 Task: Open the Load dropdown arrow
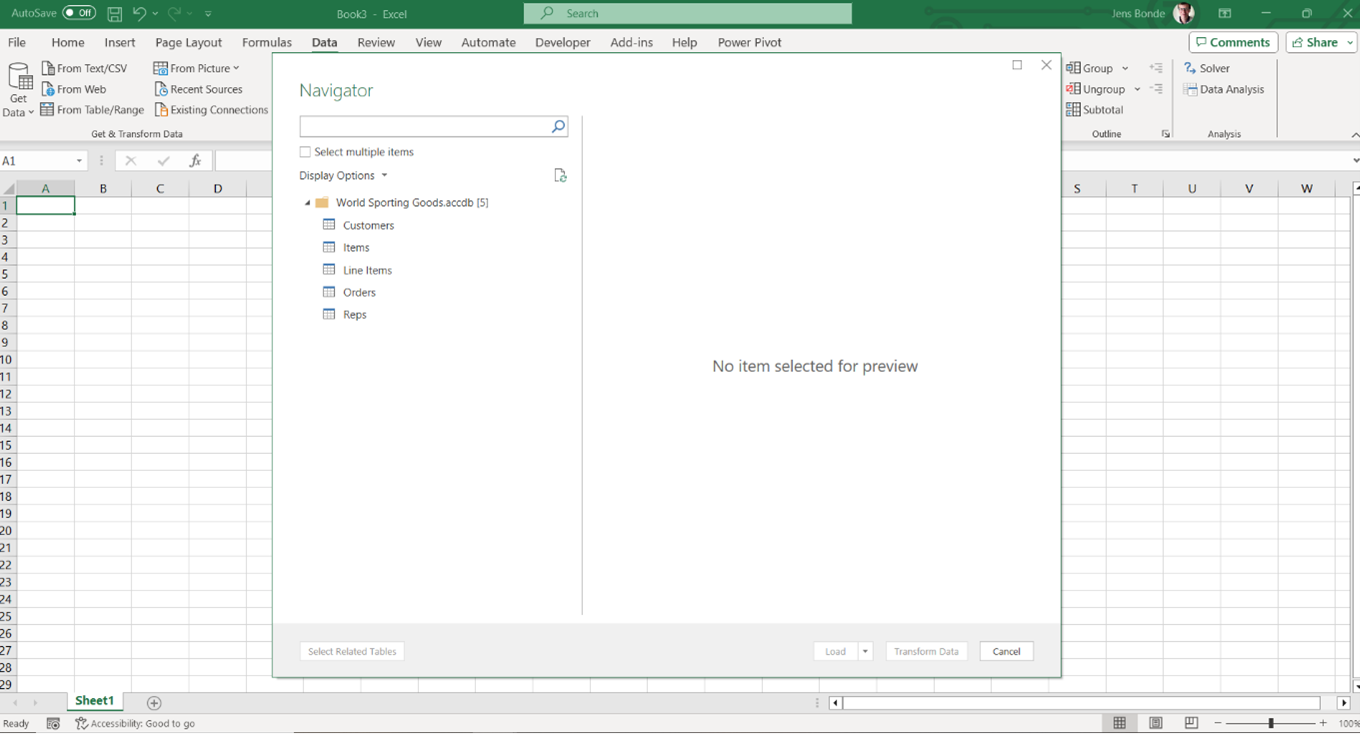[866, 651]
